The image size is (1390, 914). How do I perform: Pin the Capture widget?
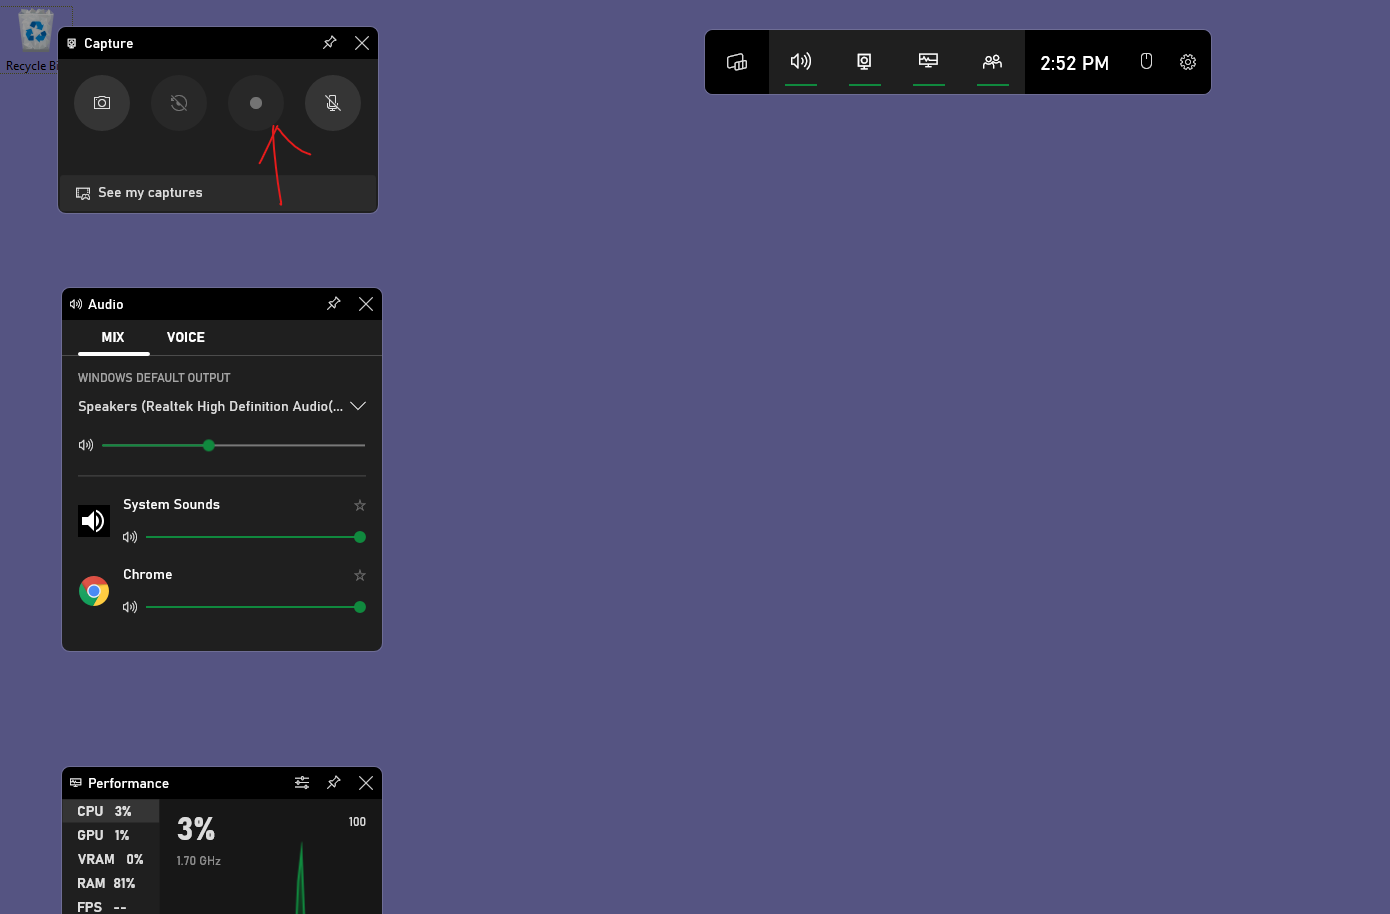(330, 43)
